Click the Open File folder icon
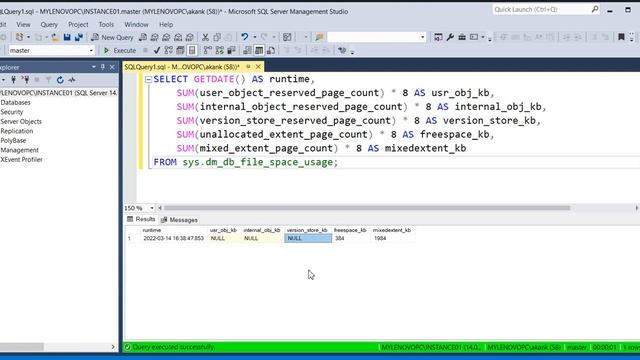This screenshot has width=640, height=360. point(55,37)
